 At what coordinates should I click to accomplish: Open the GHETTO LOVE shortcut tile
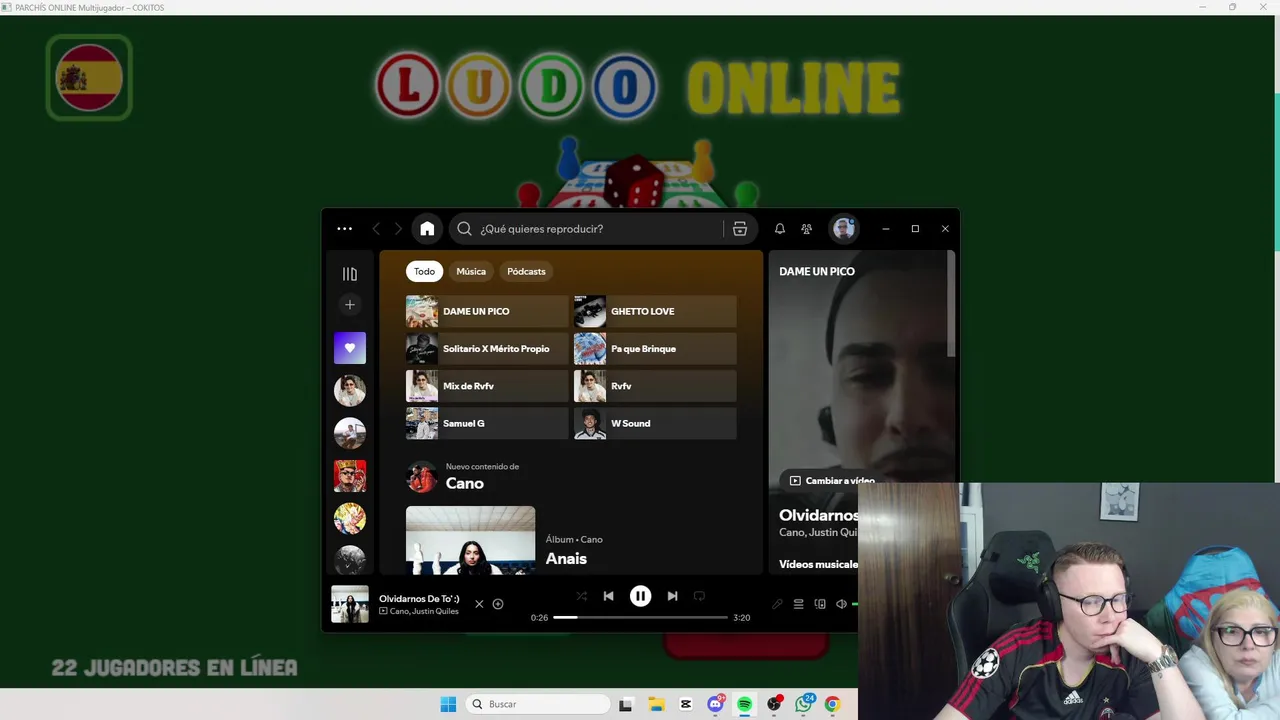point(655,311)
